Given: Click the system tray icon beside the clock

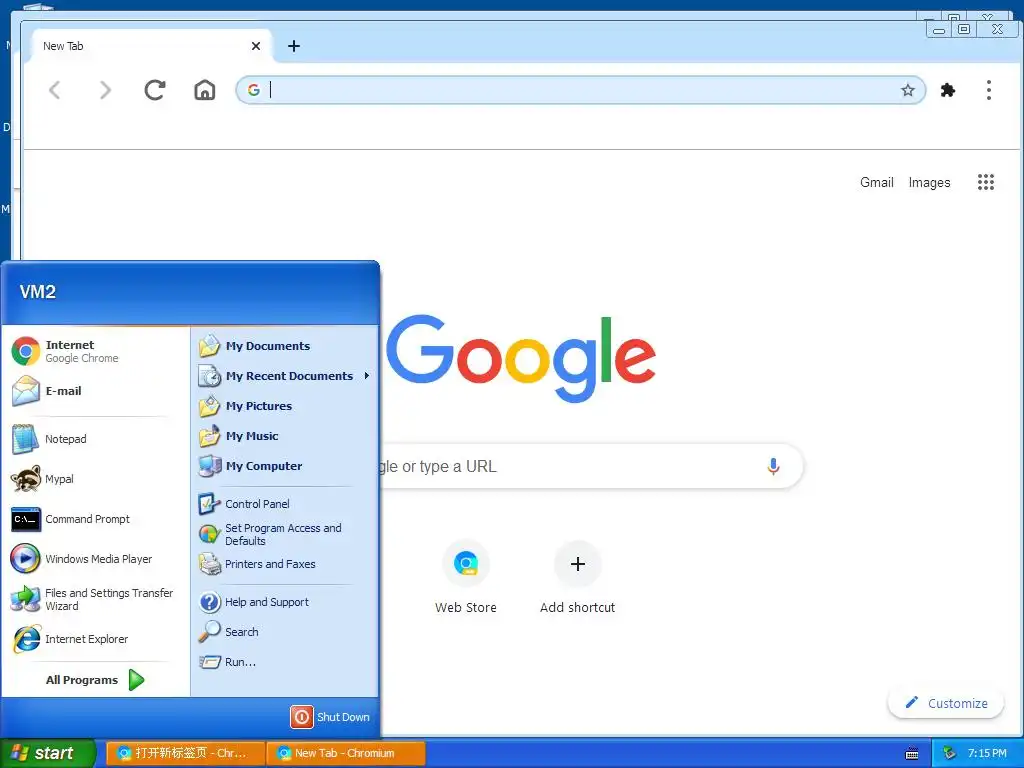Looking at the screenshot, I should pyautogui.click(x=949, y=753).
